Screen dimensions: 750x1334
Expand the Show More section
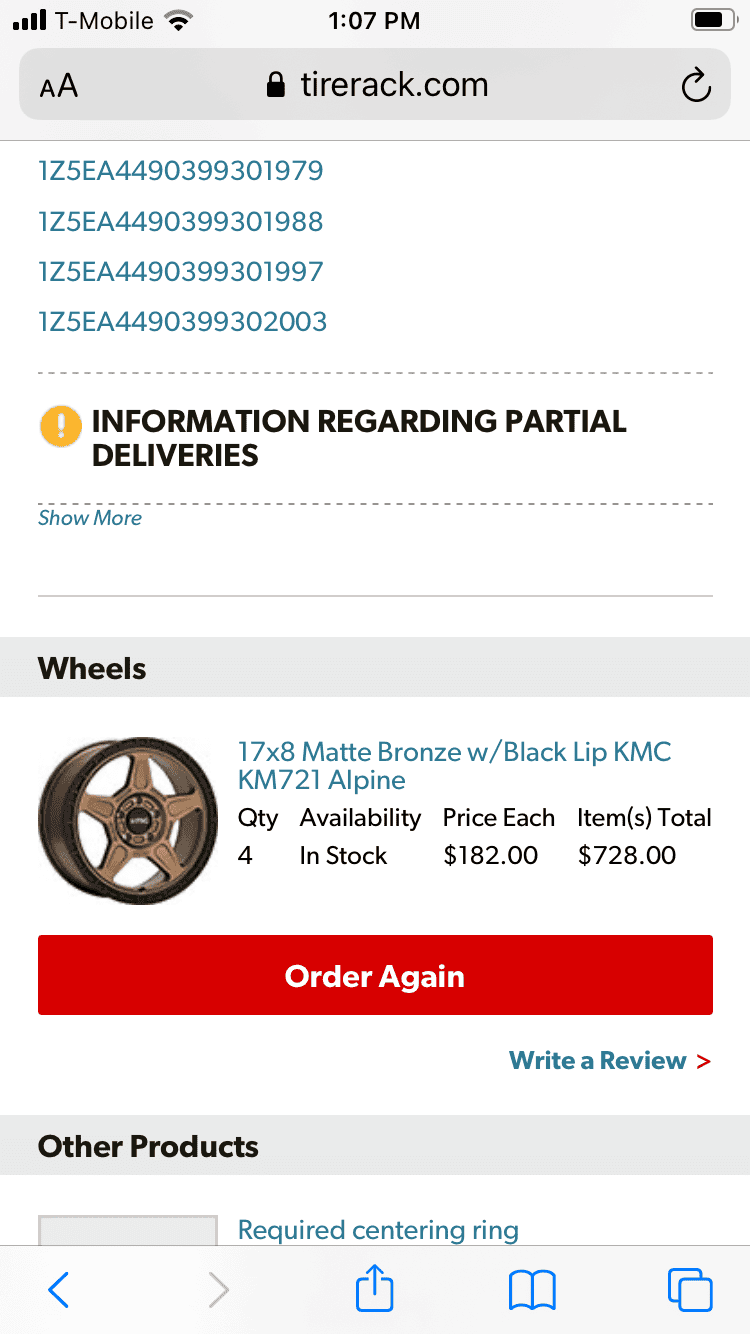[x=90, y=518]
